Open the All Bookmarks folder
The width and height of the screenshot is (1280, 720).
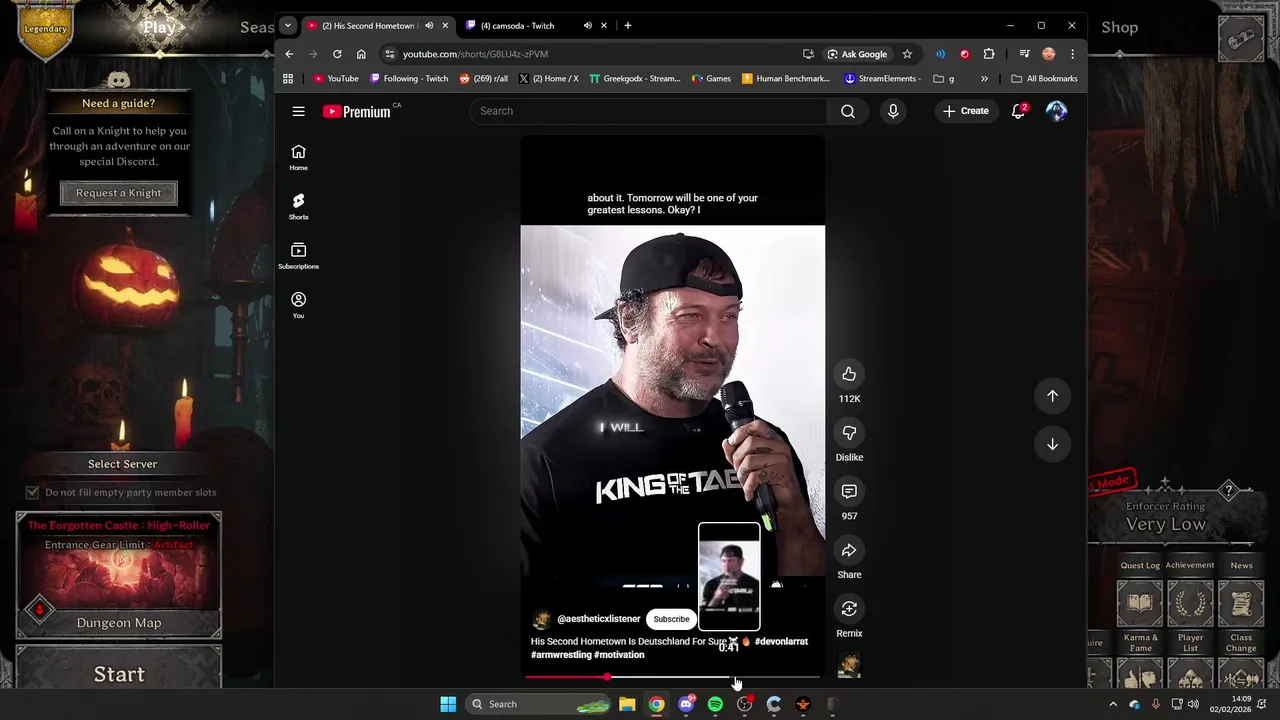(1044, 79)
